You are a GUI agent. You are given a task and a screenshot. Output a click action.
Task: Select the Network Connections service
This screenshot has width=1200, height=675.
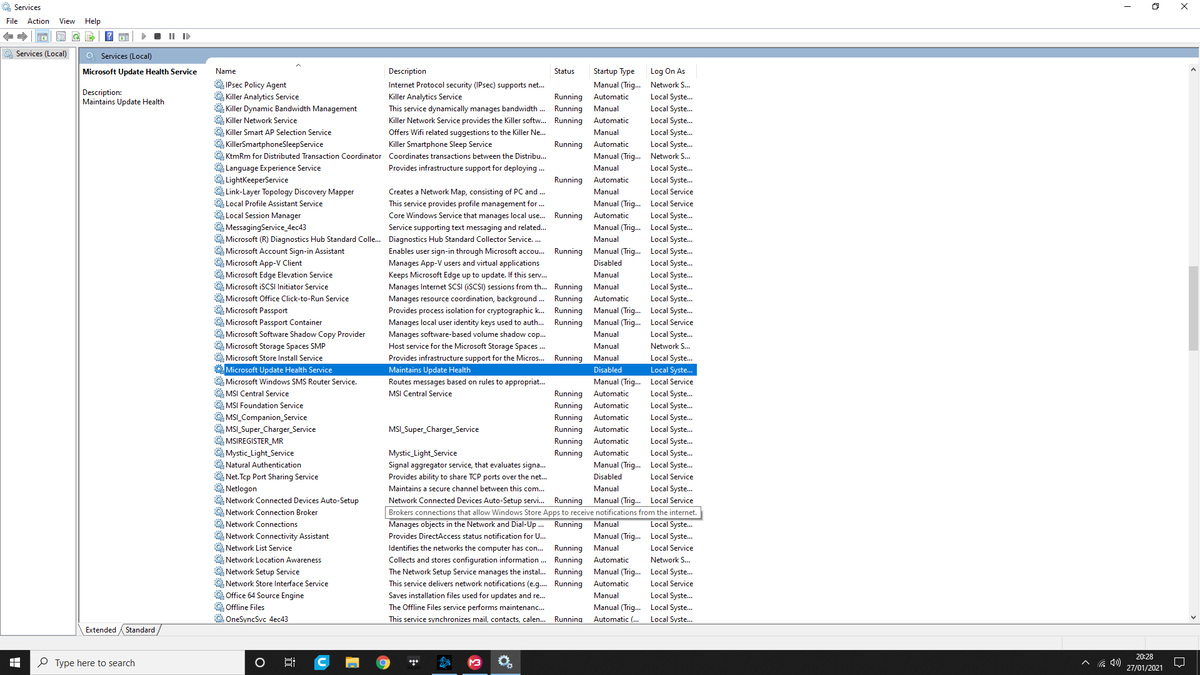point(455,524)
